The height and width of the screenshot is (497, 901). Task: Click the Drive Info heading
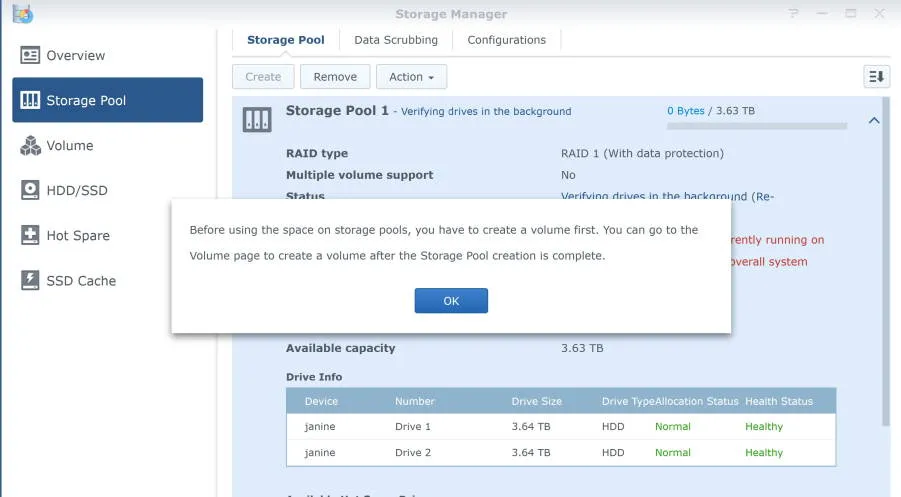[x=314, y=377]
